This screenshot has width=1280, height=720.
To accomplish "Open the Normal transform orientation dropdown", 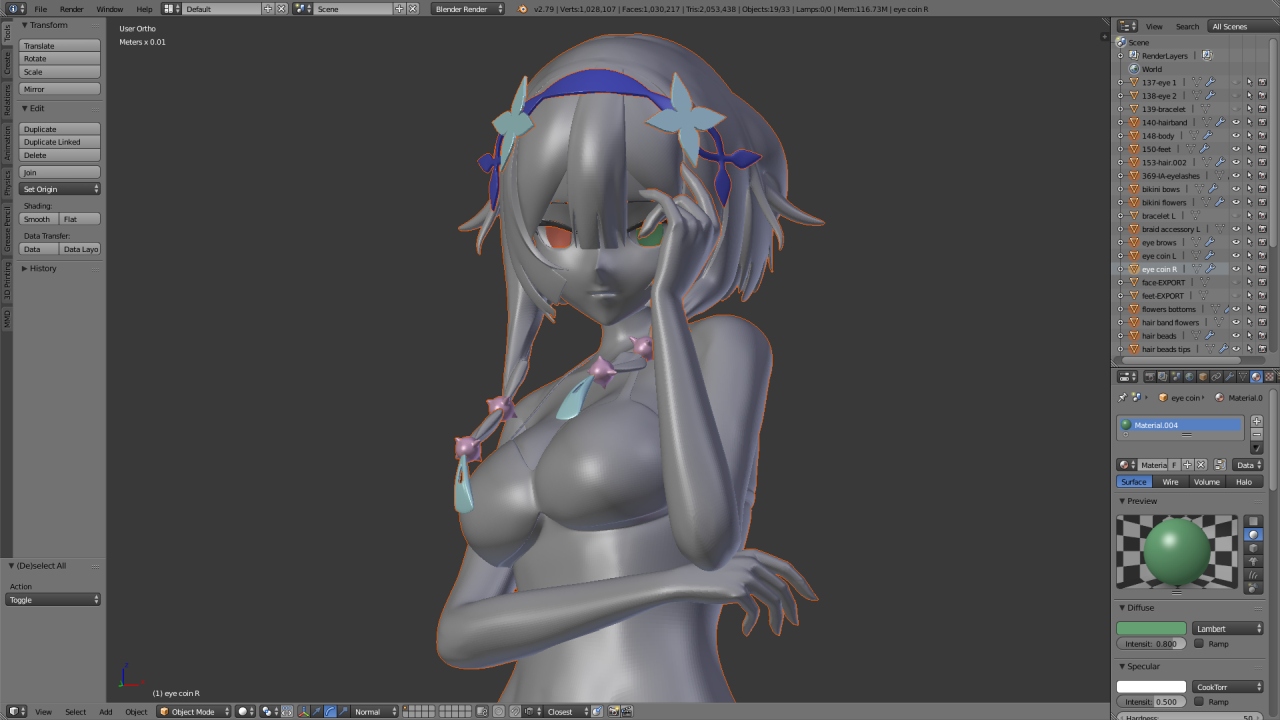I will click(x=375, y=711).
